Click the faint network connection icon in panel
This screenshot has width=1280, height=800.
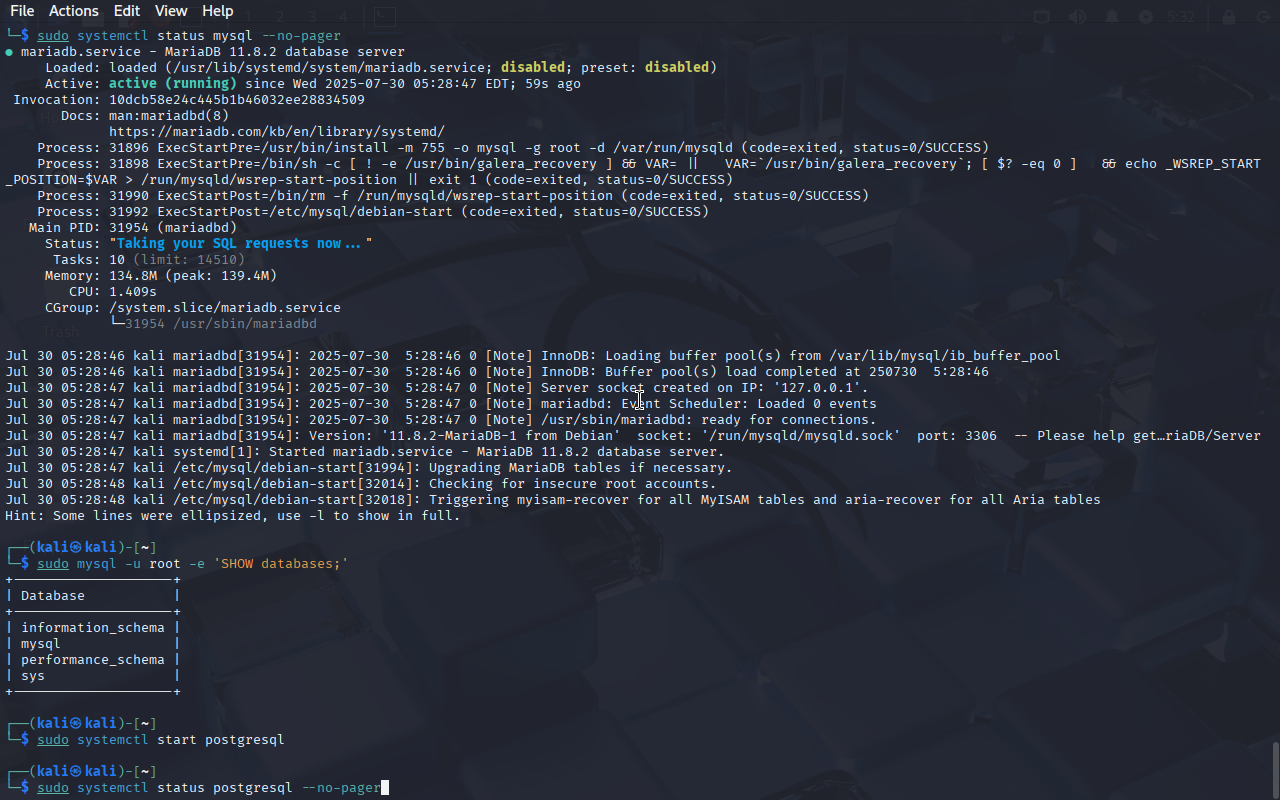[1042, 17]
